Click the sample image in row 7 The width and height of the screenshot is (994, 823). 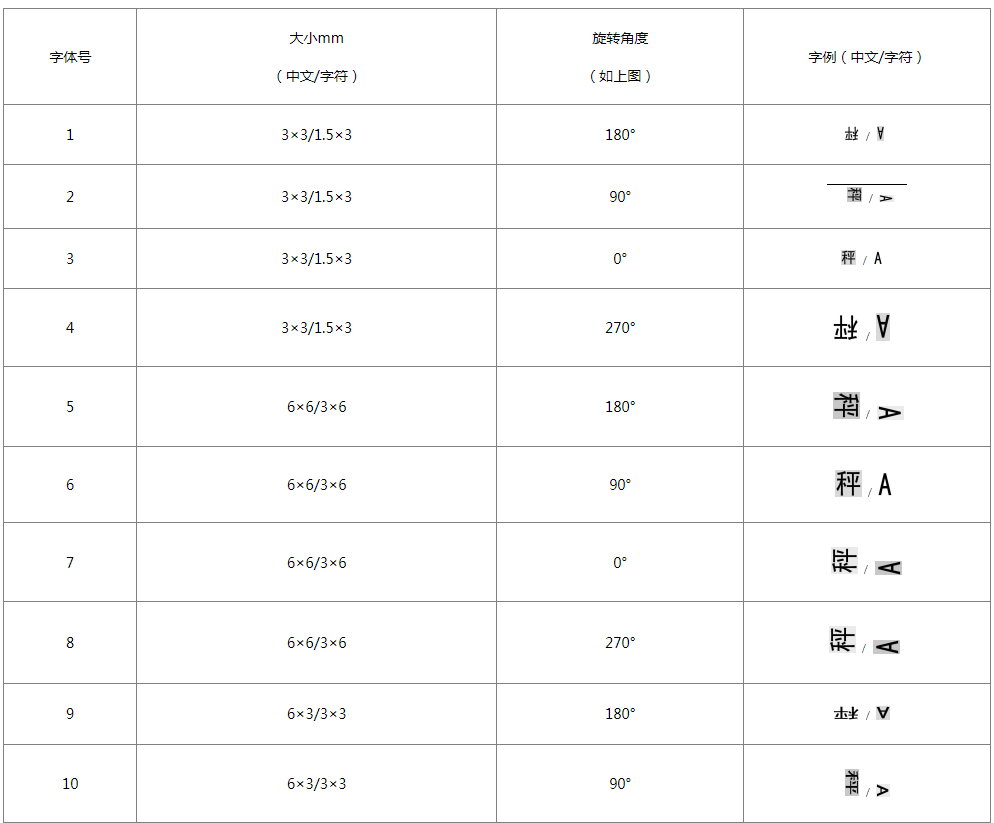866,562
